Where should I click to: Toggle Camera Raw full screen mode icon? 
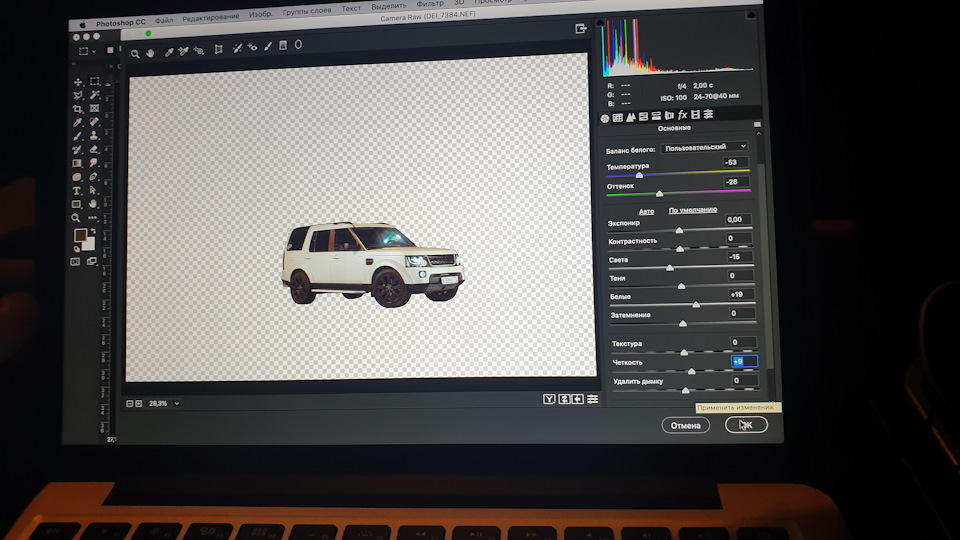pyautogui.click(x=580, y=29)
